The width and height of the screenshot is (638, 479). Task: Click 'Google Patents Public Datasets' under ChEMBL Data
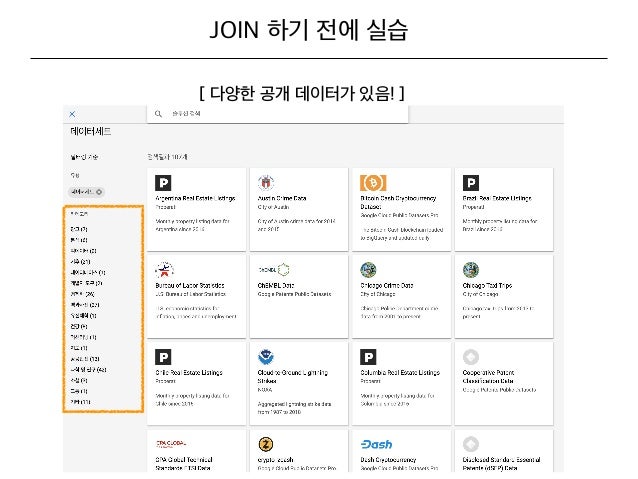click(x=295, y=294)
